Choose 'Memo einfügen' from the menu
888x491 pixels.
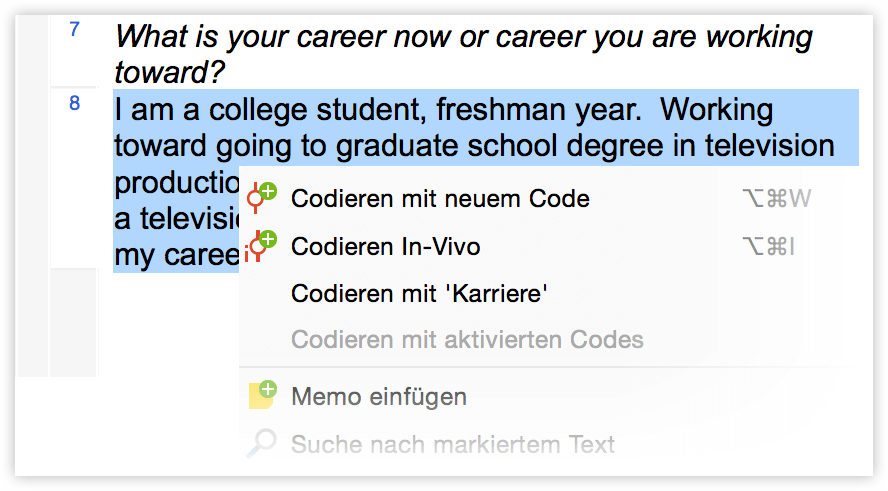379,396
